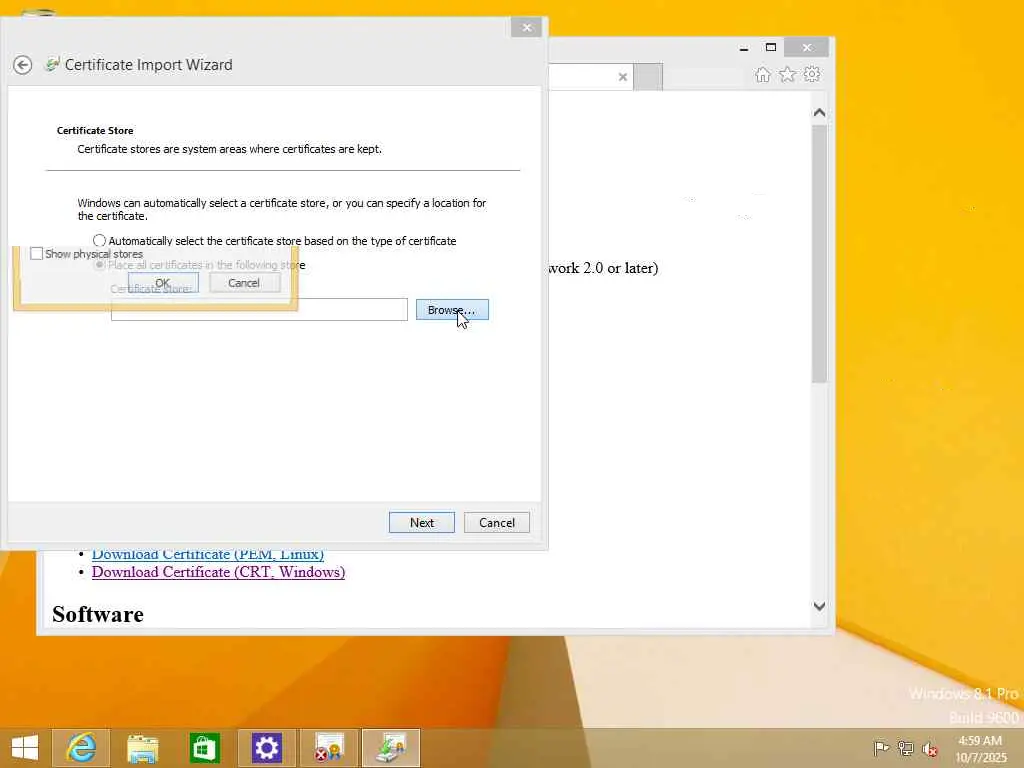Image resolution: width=1024 pixels, height=768 pixels.
Task: Maximize the Internet Explorer window
Action: (771, 48)
